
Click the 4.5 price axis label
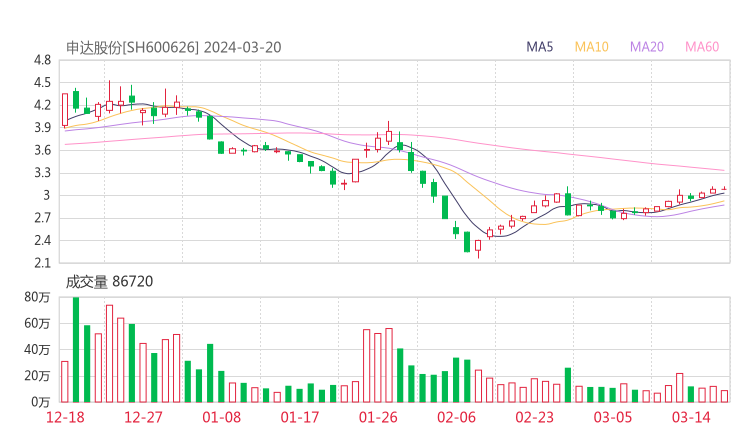pyautogui.click(x=42, y=83)
